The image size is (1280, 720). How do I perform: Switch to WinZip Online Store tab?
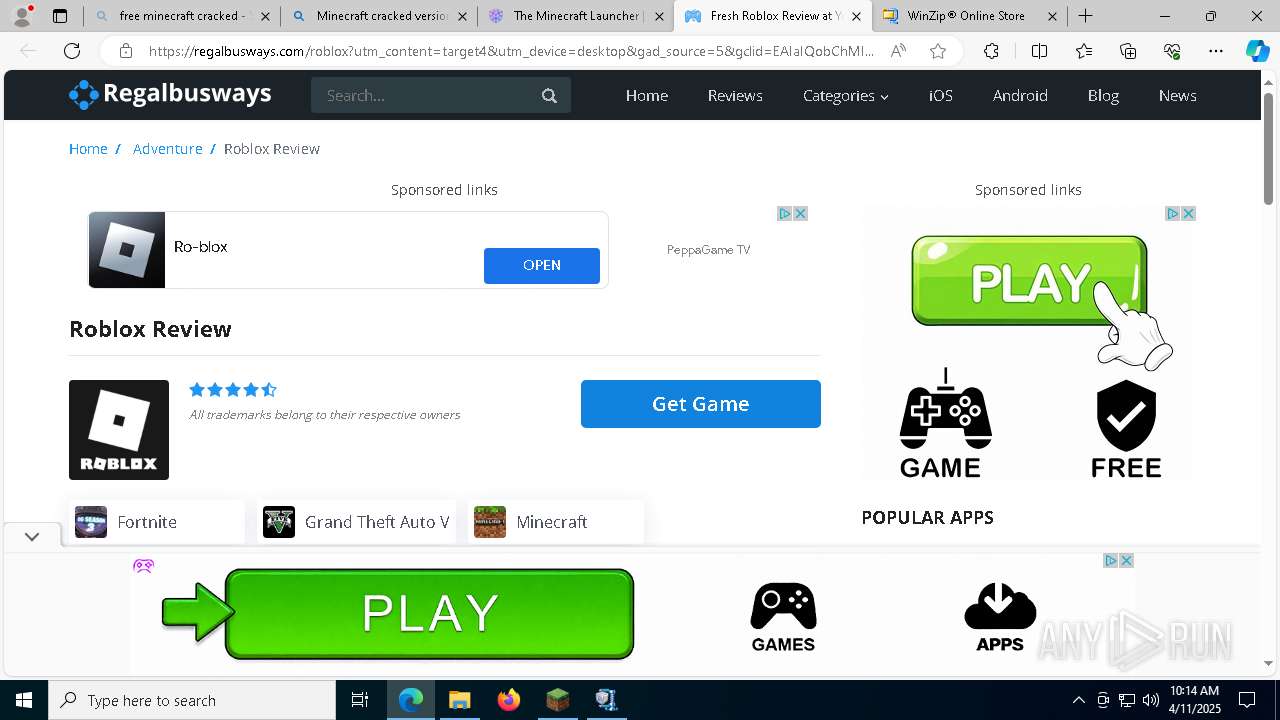969,16
